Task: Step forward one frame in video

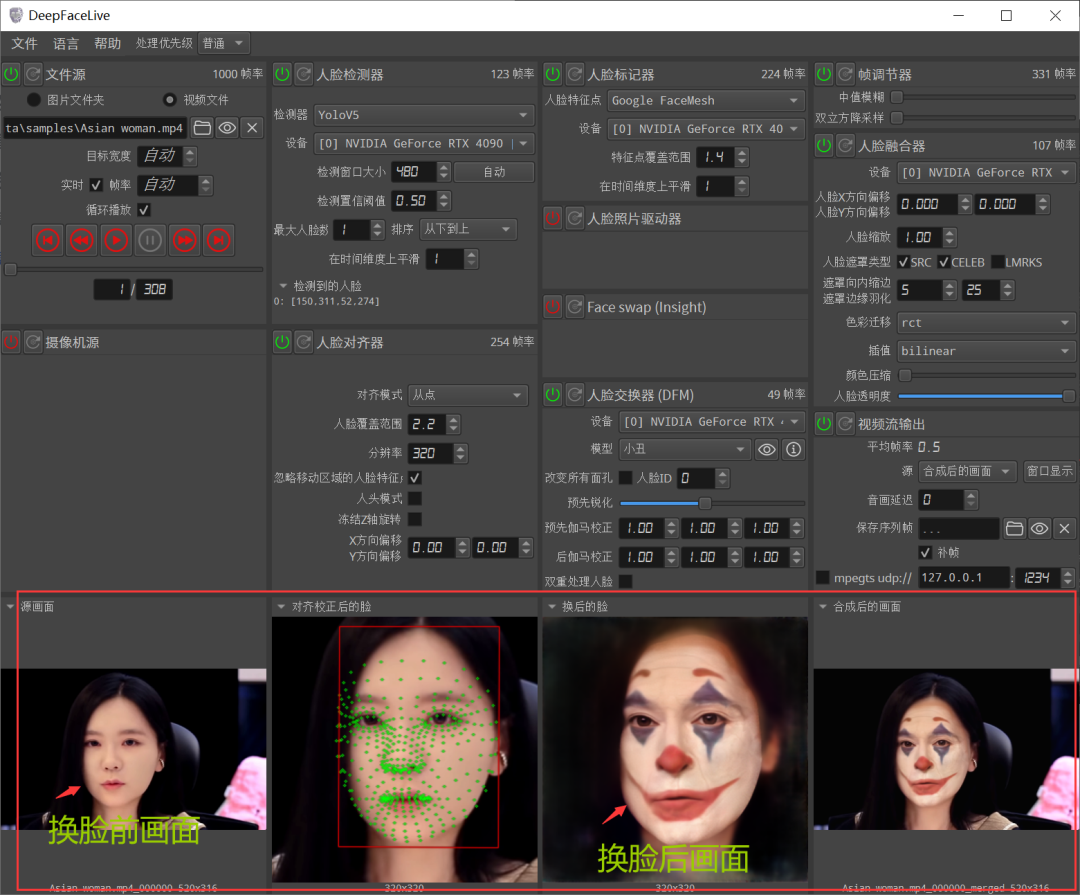Action: click(185, 240)
